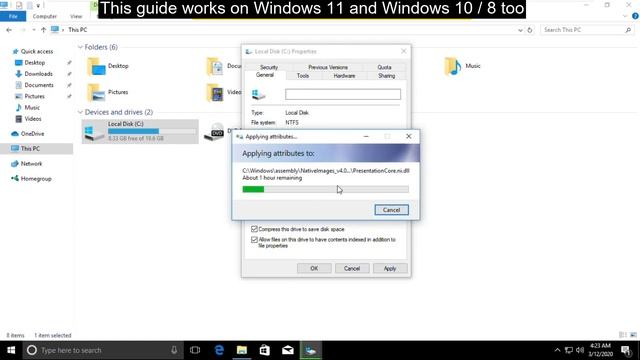Select the Pictures folder icon in Folders
This screenshot has height=360, width=640.
click(96, 93)
